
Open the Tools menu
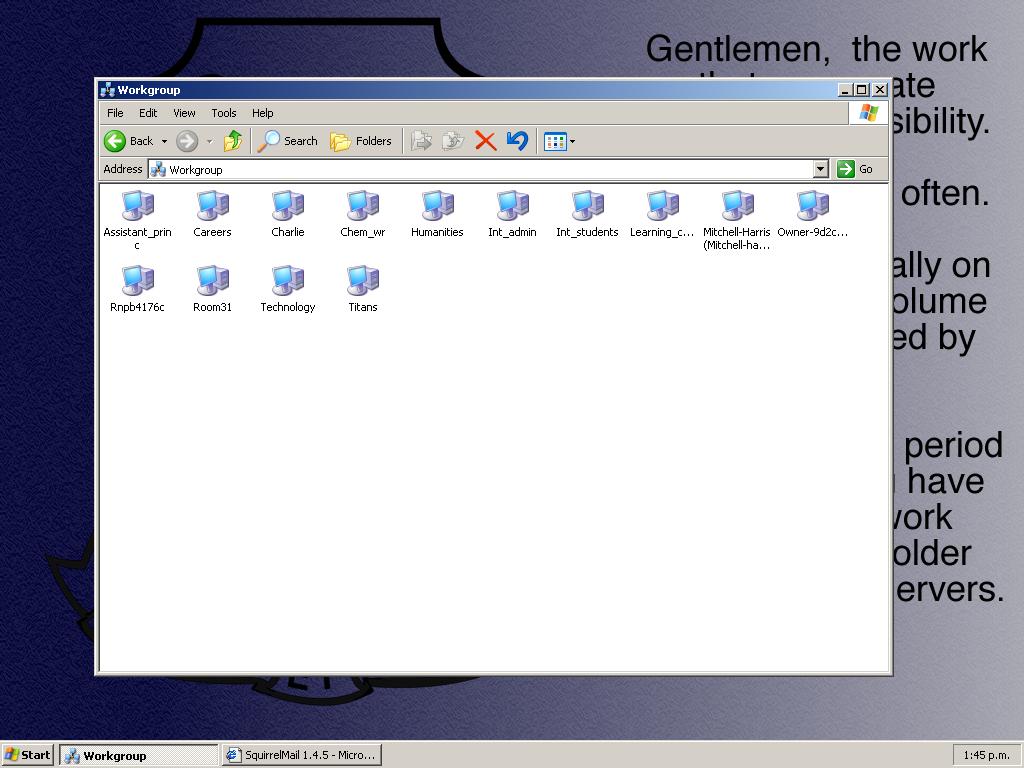pyautogui.click(x=223, y=113)
